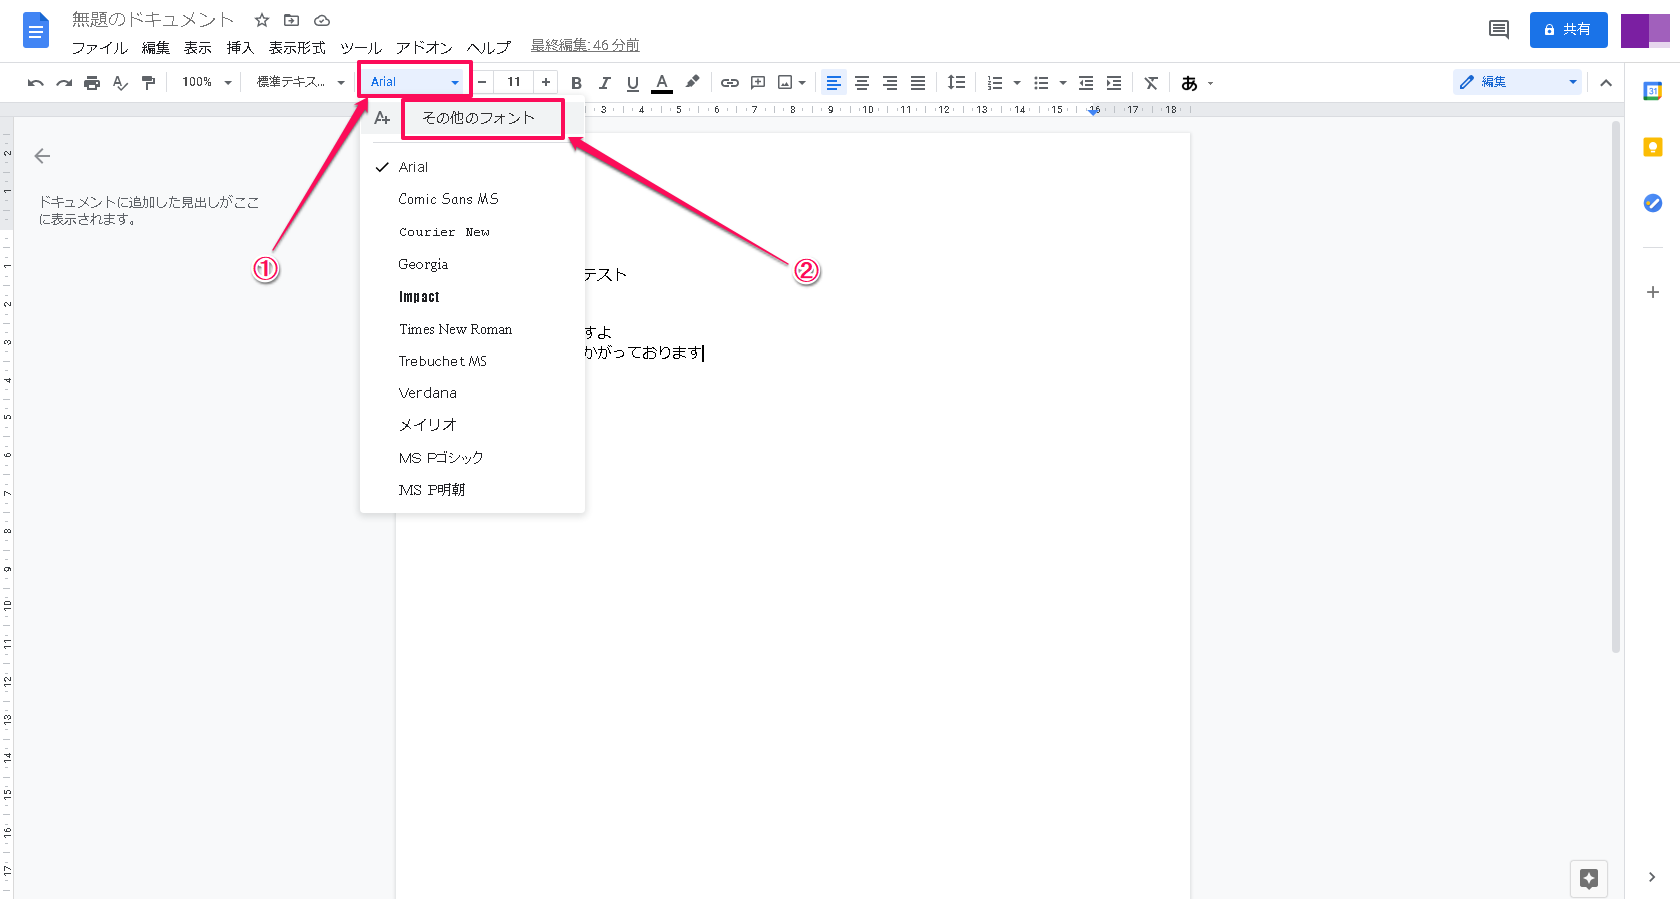Click the spell check icon
This screenshot has width=1680, height=899.
pyautogui.click(x=120, y=83)
